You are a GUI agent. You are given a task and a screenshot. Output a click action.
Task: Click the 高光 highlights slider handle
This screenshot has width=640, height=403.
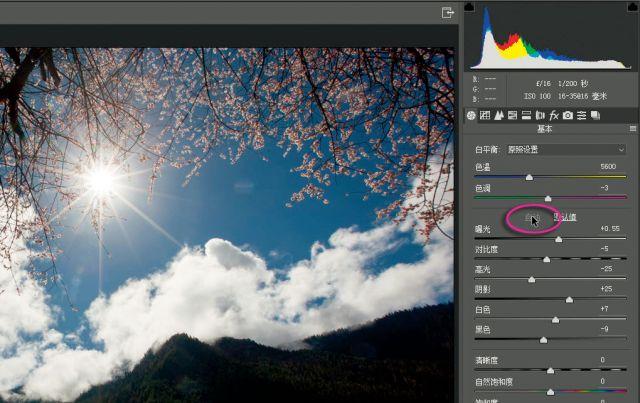click(531, 280)
